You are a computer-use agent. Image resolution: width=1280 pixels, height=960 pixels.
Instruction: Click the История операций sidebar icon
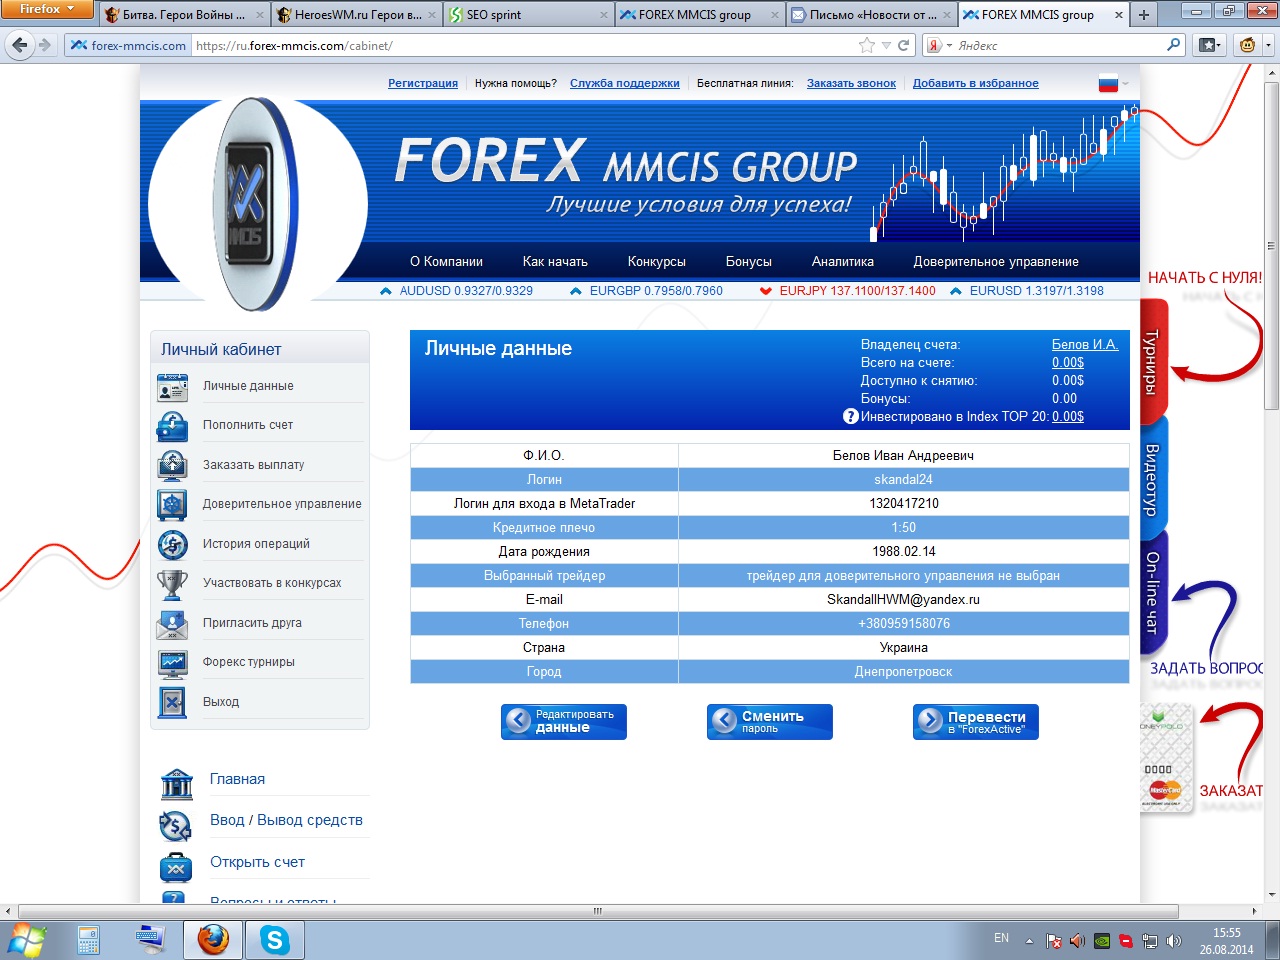[172, 545]
